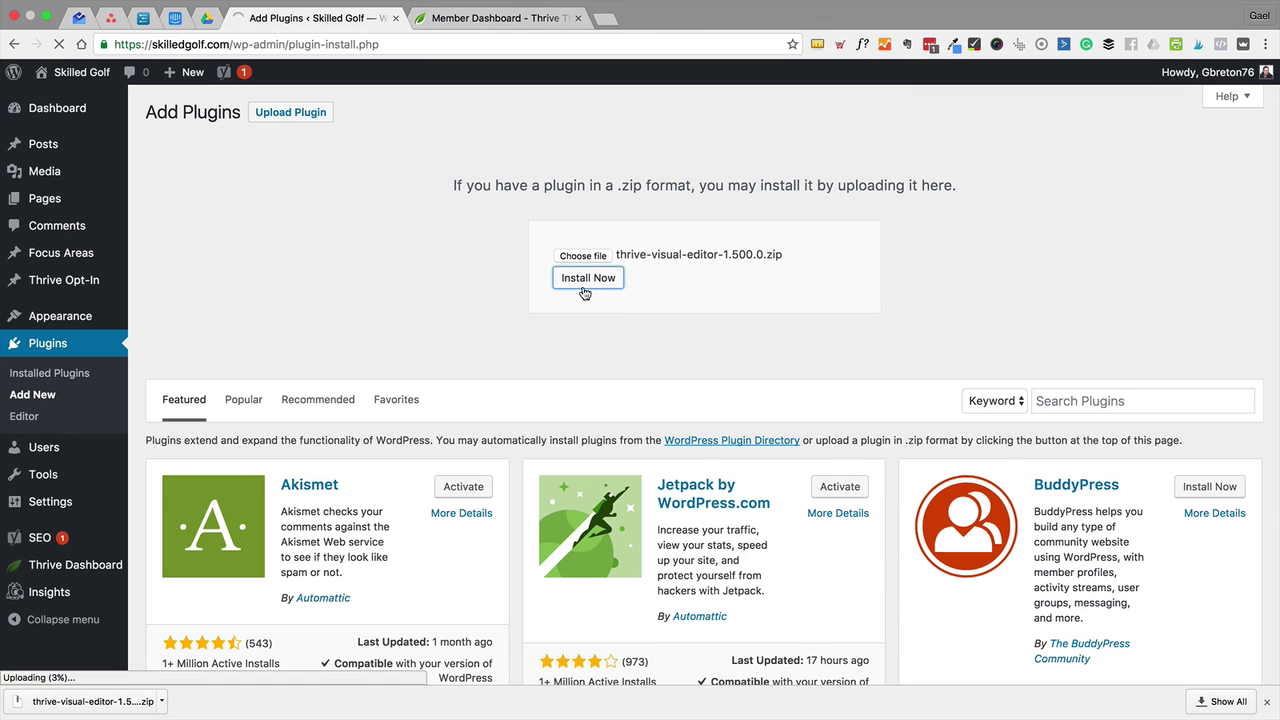
Task: Open Thrive Dashboard leaf icon
Action: 14,565
